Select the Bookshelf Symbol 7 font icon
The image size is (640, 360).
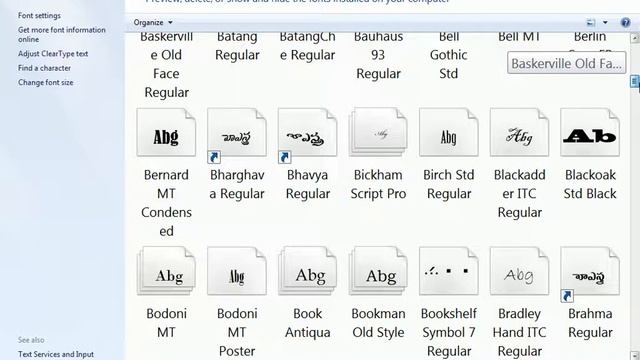tap(449, 271)
